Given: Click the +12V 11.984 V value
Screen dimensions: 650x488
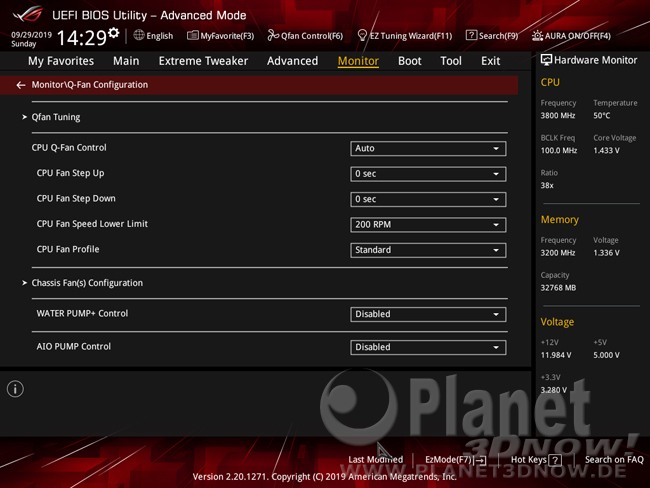Looking at the screenshot, I should coord(555,355).
